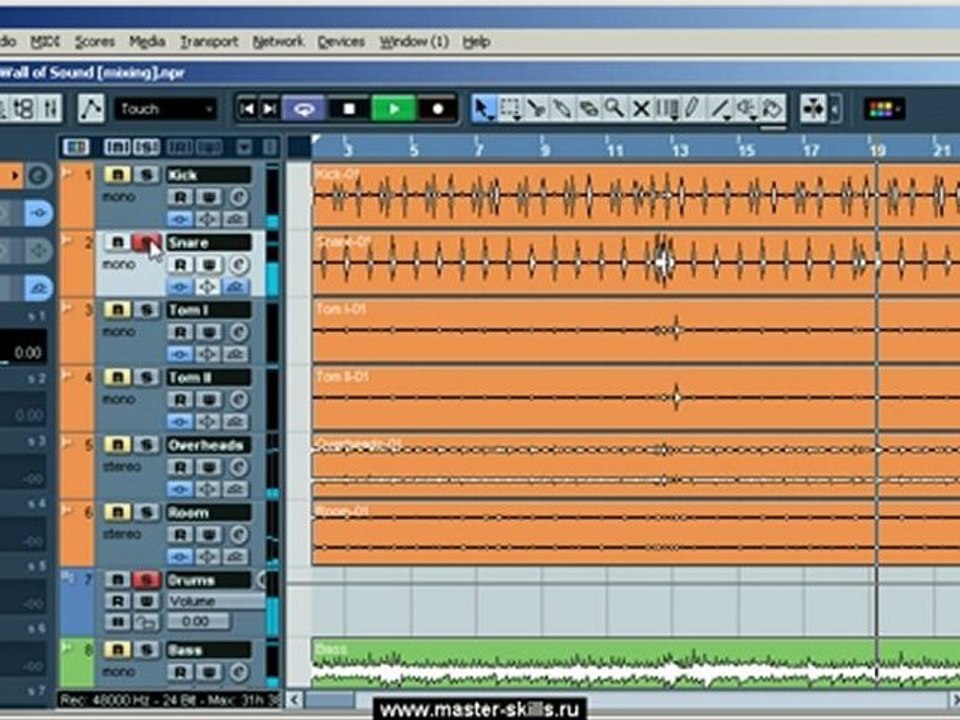Solo the Kick track
960x720 pixels.
(x=146, y=175)
